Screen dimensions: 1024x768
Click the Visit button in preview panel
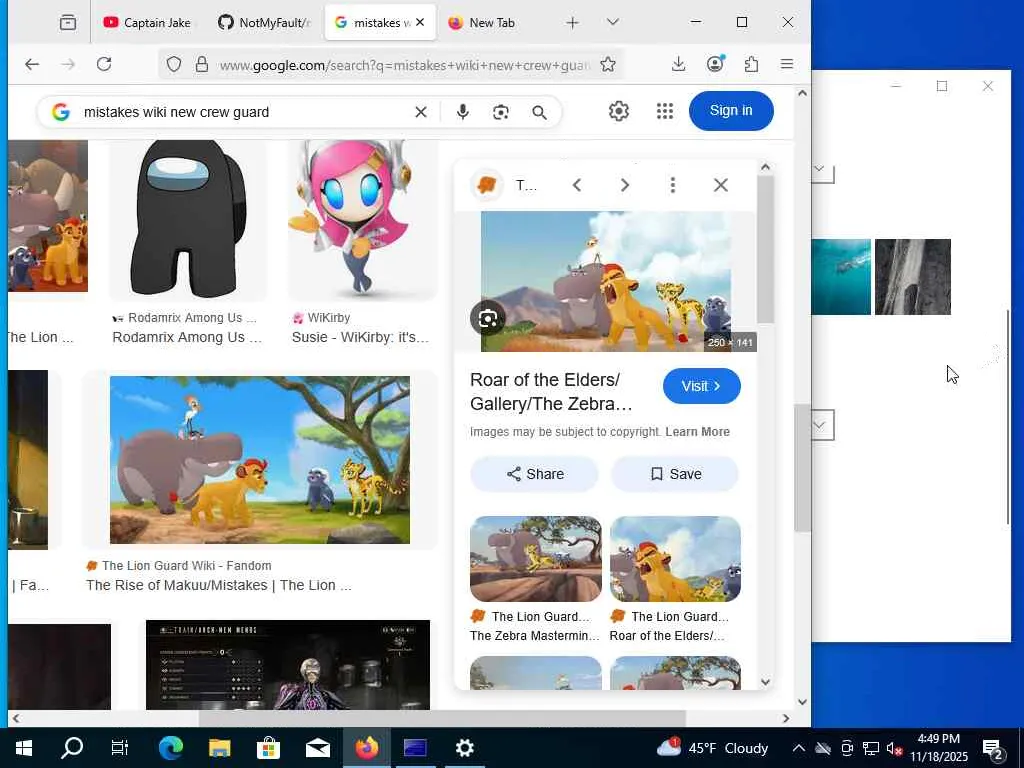click(x=701, y=386)
